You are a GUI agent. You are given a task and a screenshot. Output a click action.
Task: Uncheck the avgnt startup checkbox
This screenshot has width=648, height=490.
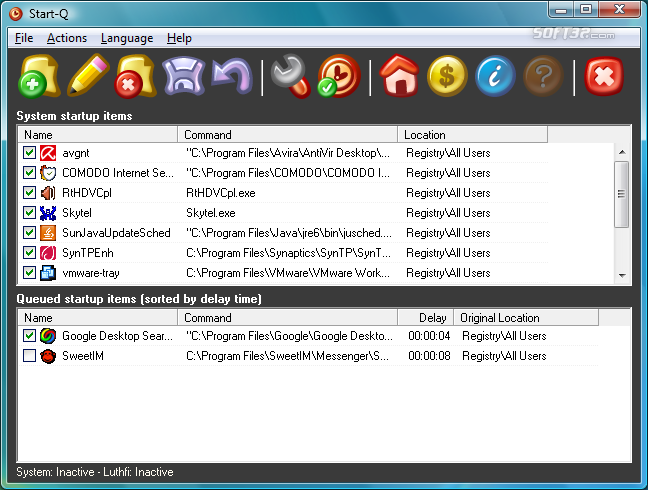point(29,152)
